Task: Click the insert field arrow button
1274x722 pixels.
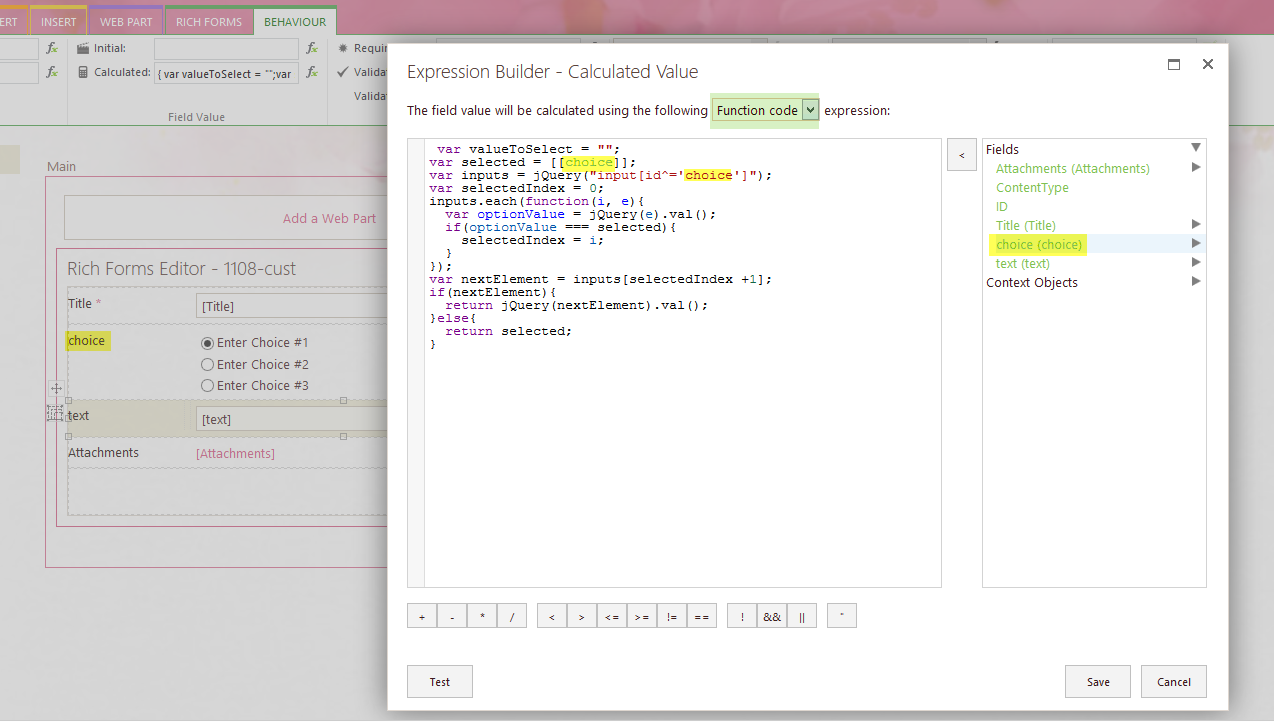Action: (961, 155)
